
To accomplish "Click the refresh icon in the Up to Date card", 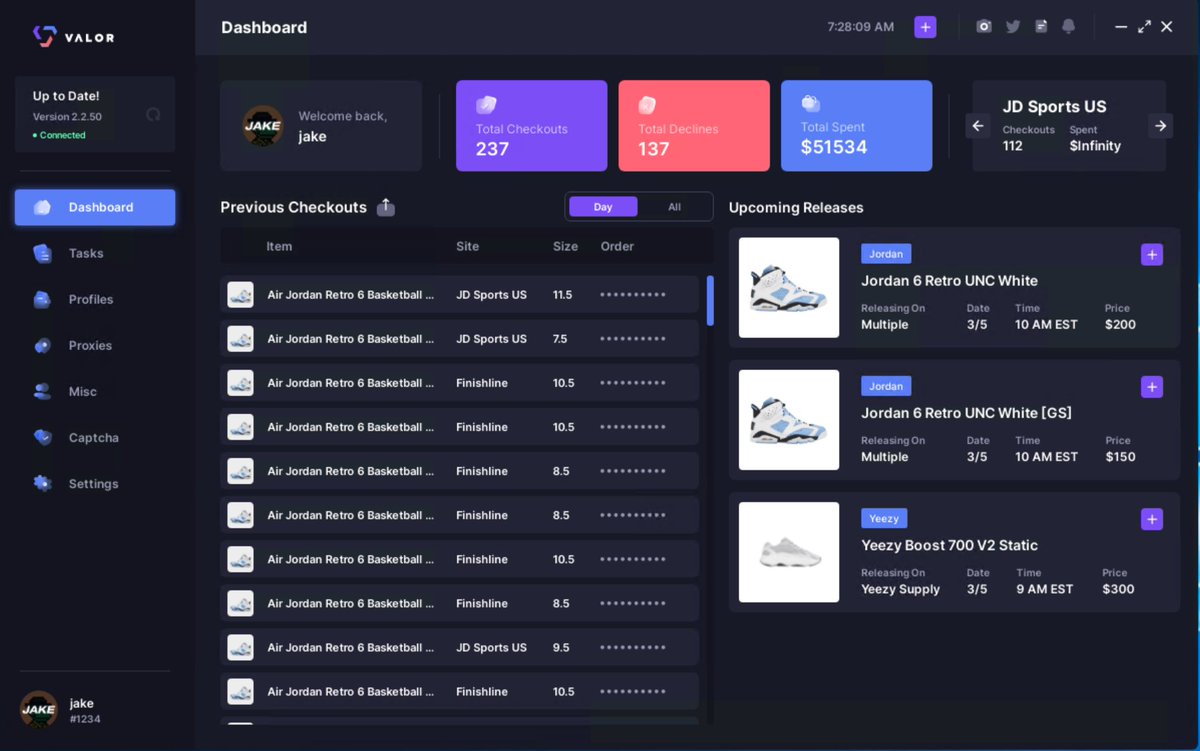I will [153, 114].
